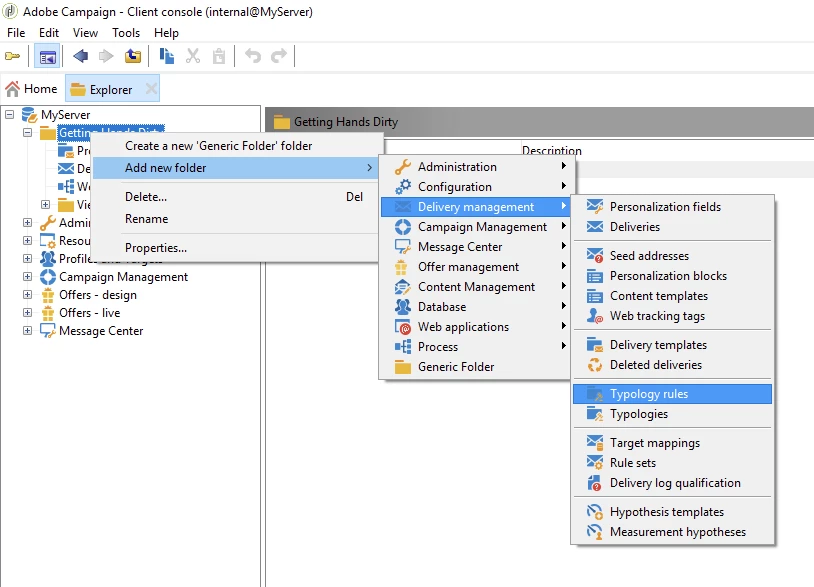Click the Process workflow icon
This screenshot has height=587, width=814.
[x=403, y=347]
